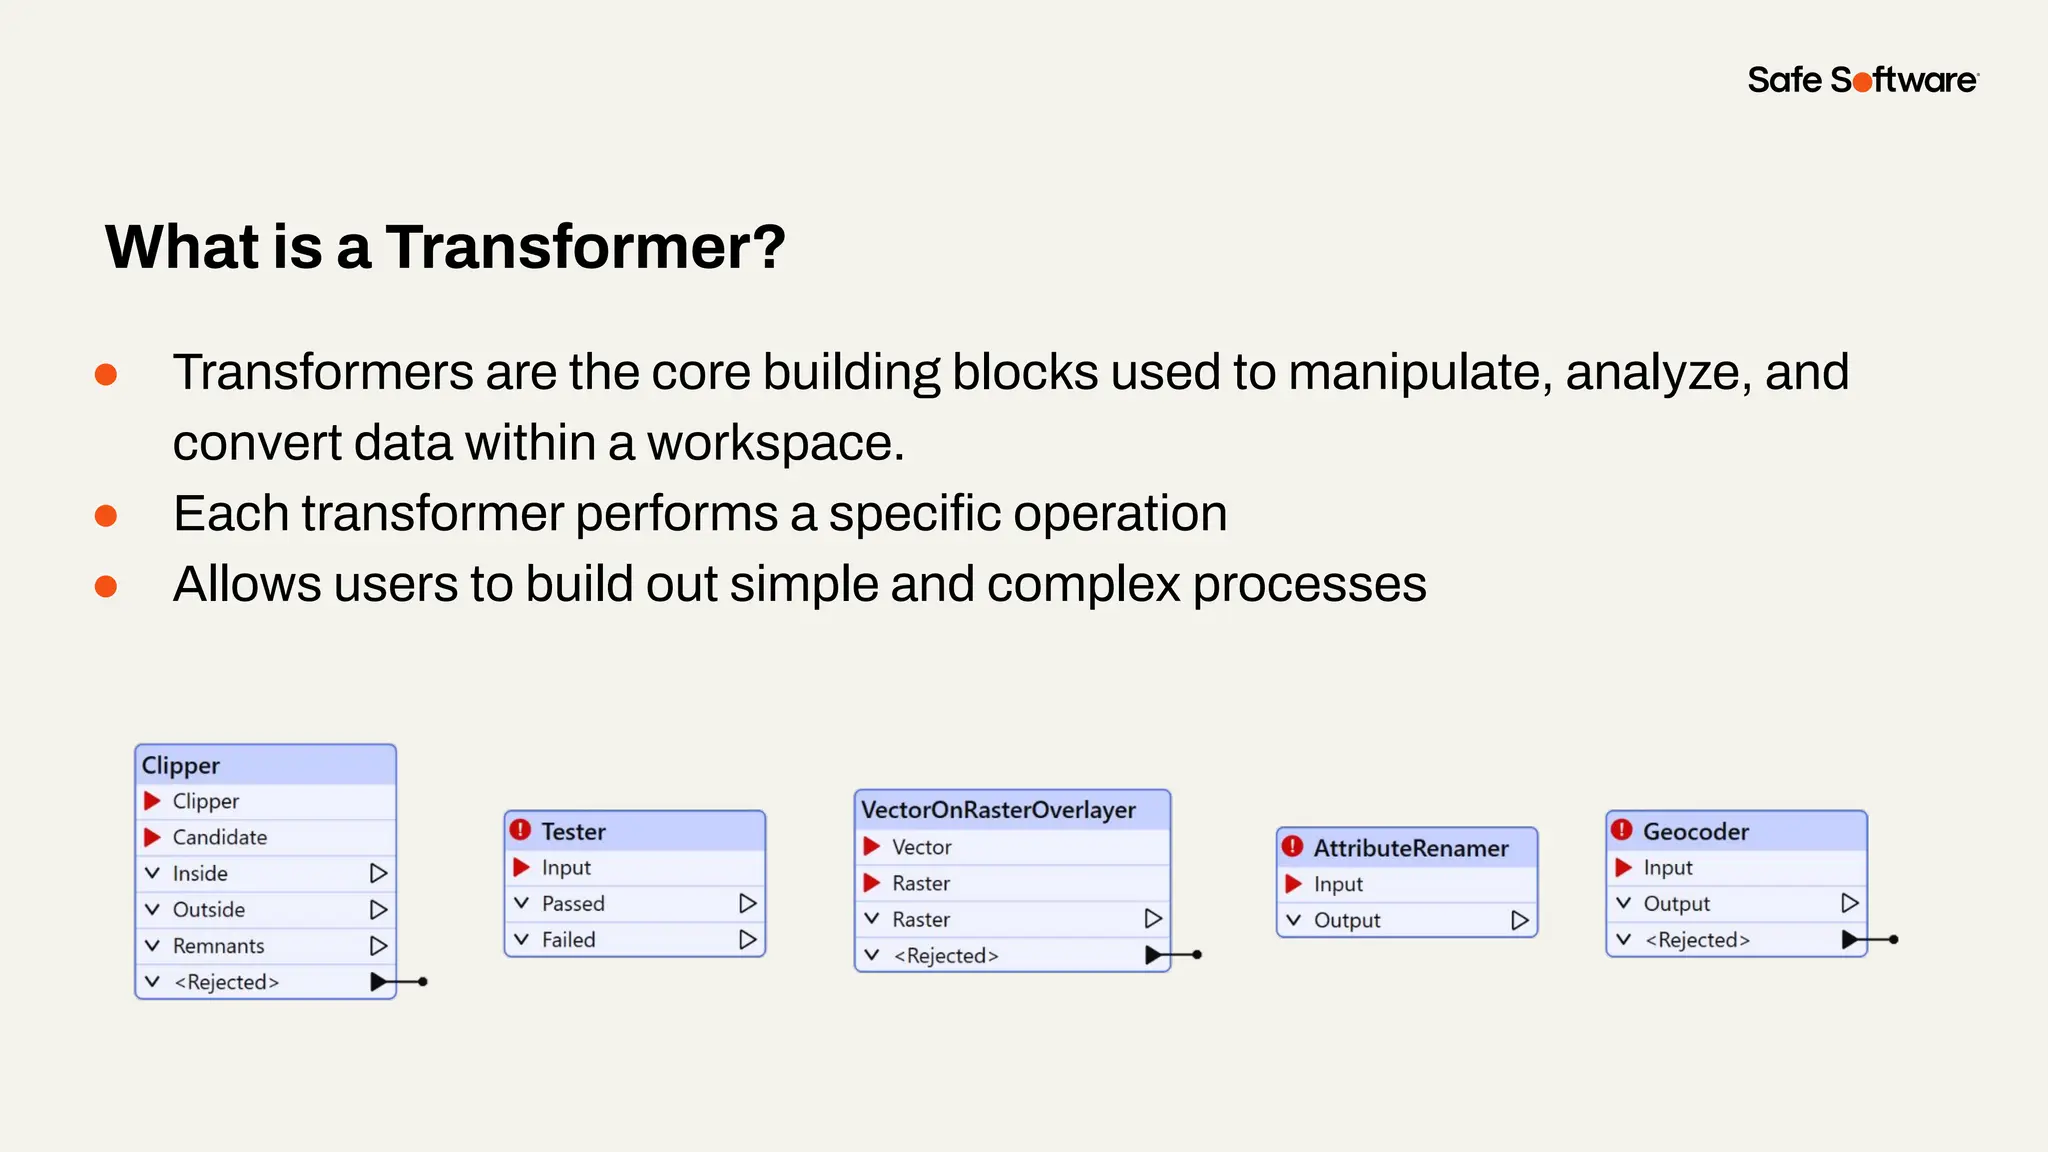Click the red warning icon on Tester
This screenshot has height=1152, width=2048.
(520, 830)
